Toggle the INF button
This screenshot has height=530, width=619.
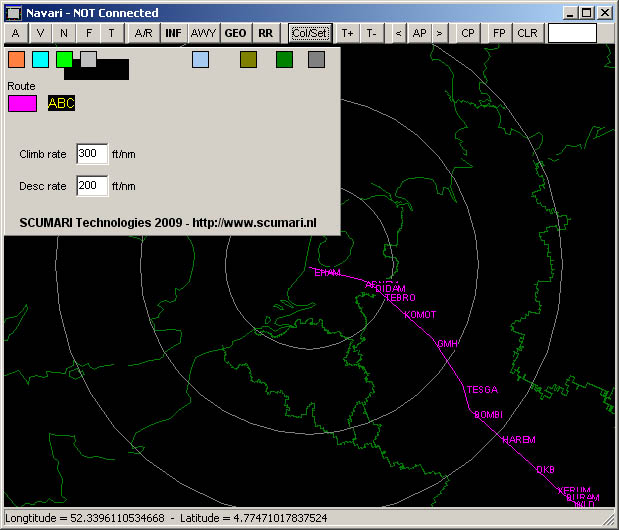point(173,33)
